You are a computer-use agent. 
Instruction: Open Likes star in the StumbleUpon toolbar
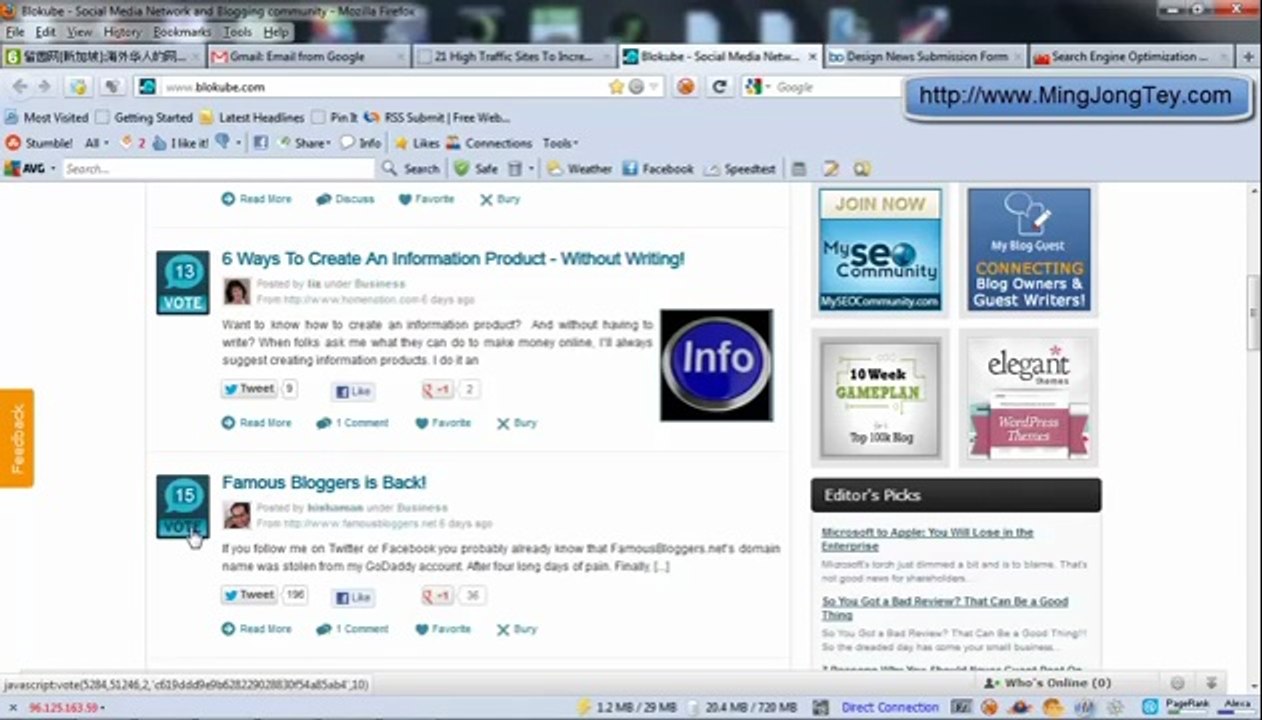coord(417,143)
